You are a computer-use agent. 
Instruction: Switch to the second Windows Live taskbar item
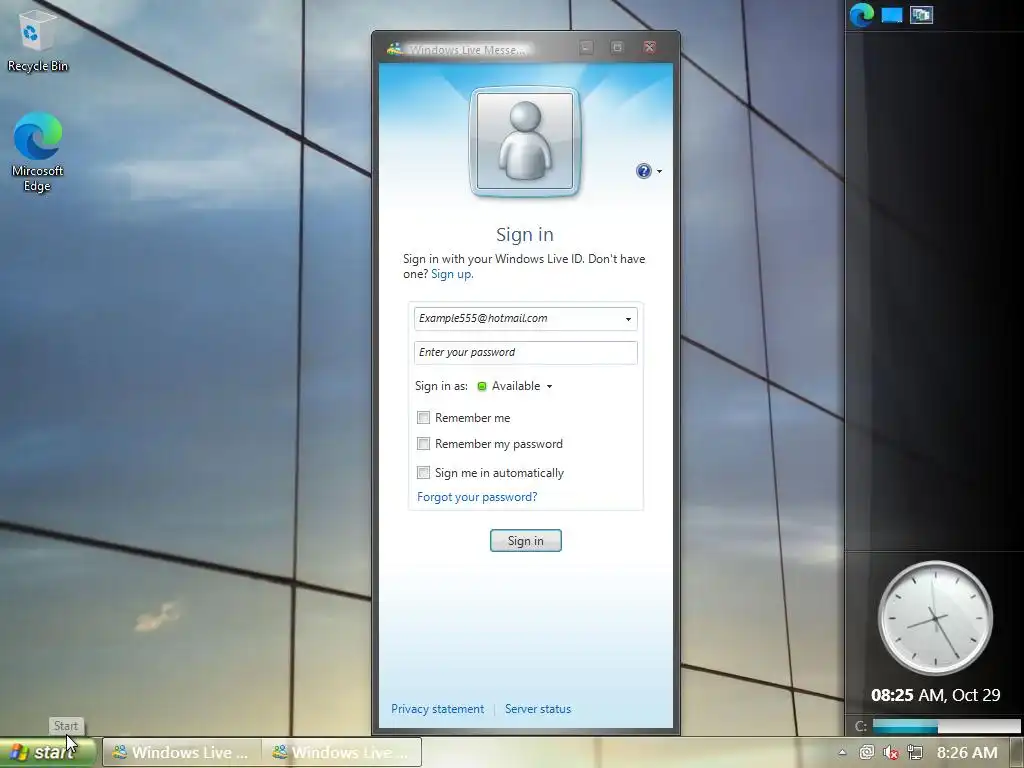[x=342, y=752]
